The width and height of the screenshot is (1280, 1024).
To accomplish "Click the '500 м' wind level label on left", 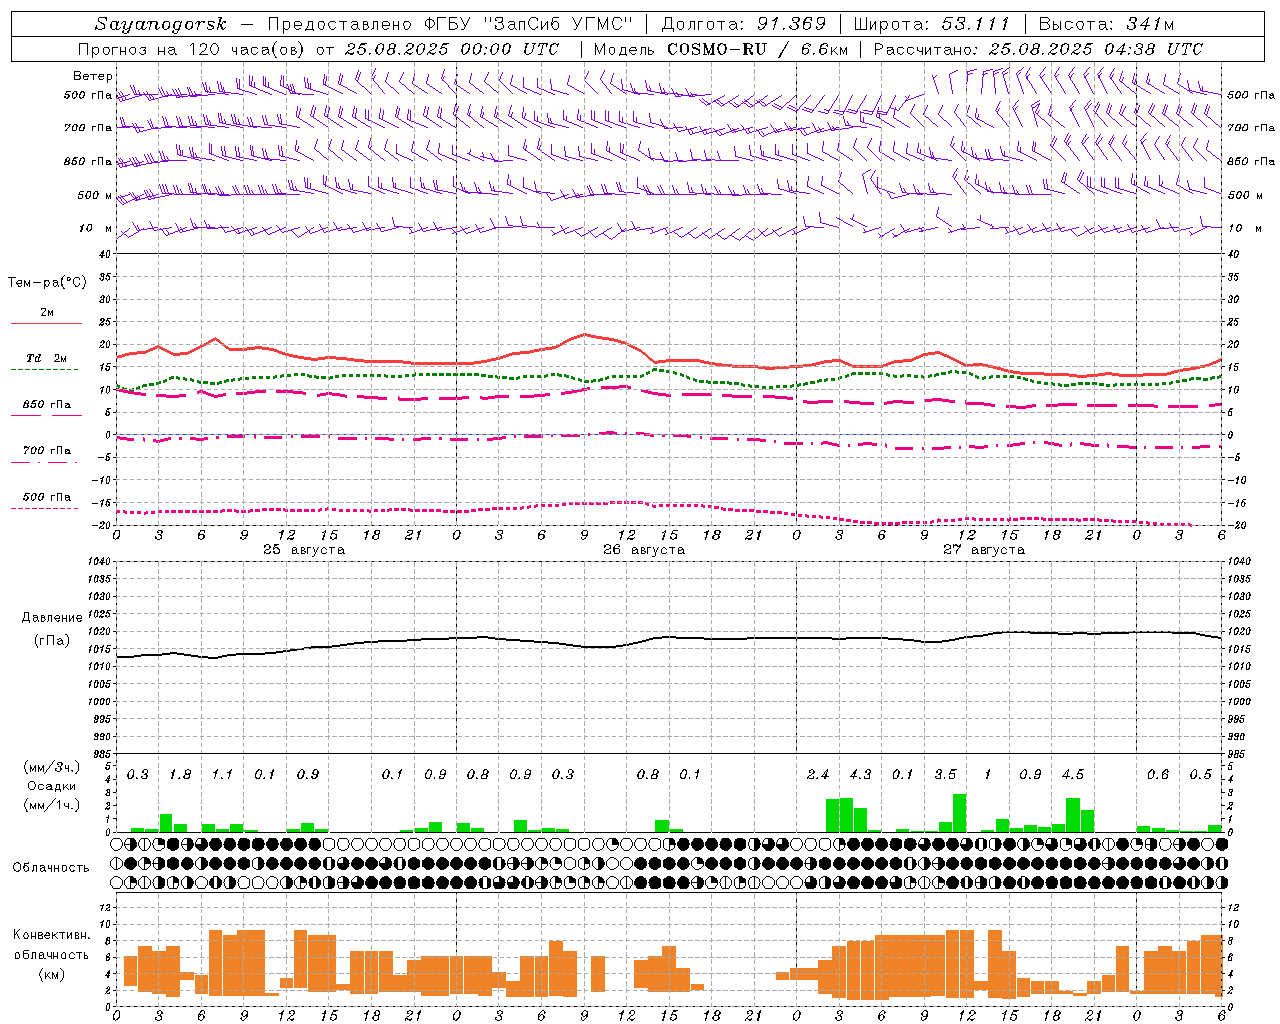I will [x=95, y=196].
